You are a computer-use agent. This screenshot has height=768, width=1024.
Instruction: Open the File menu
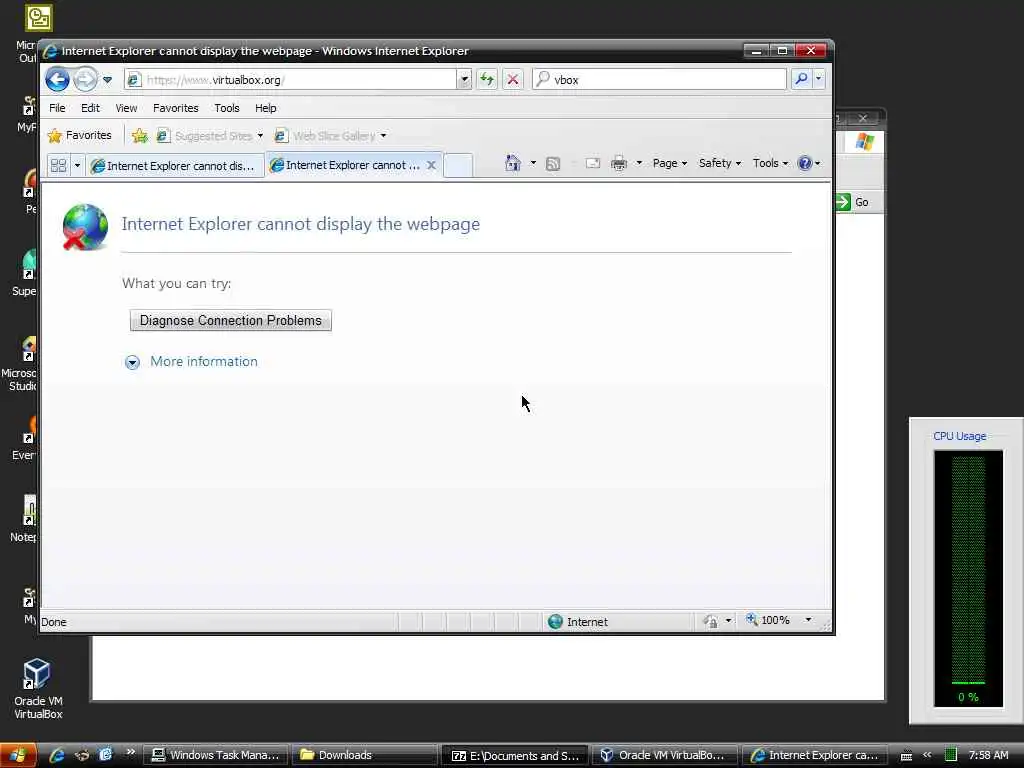57,108
